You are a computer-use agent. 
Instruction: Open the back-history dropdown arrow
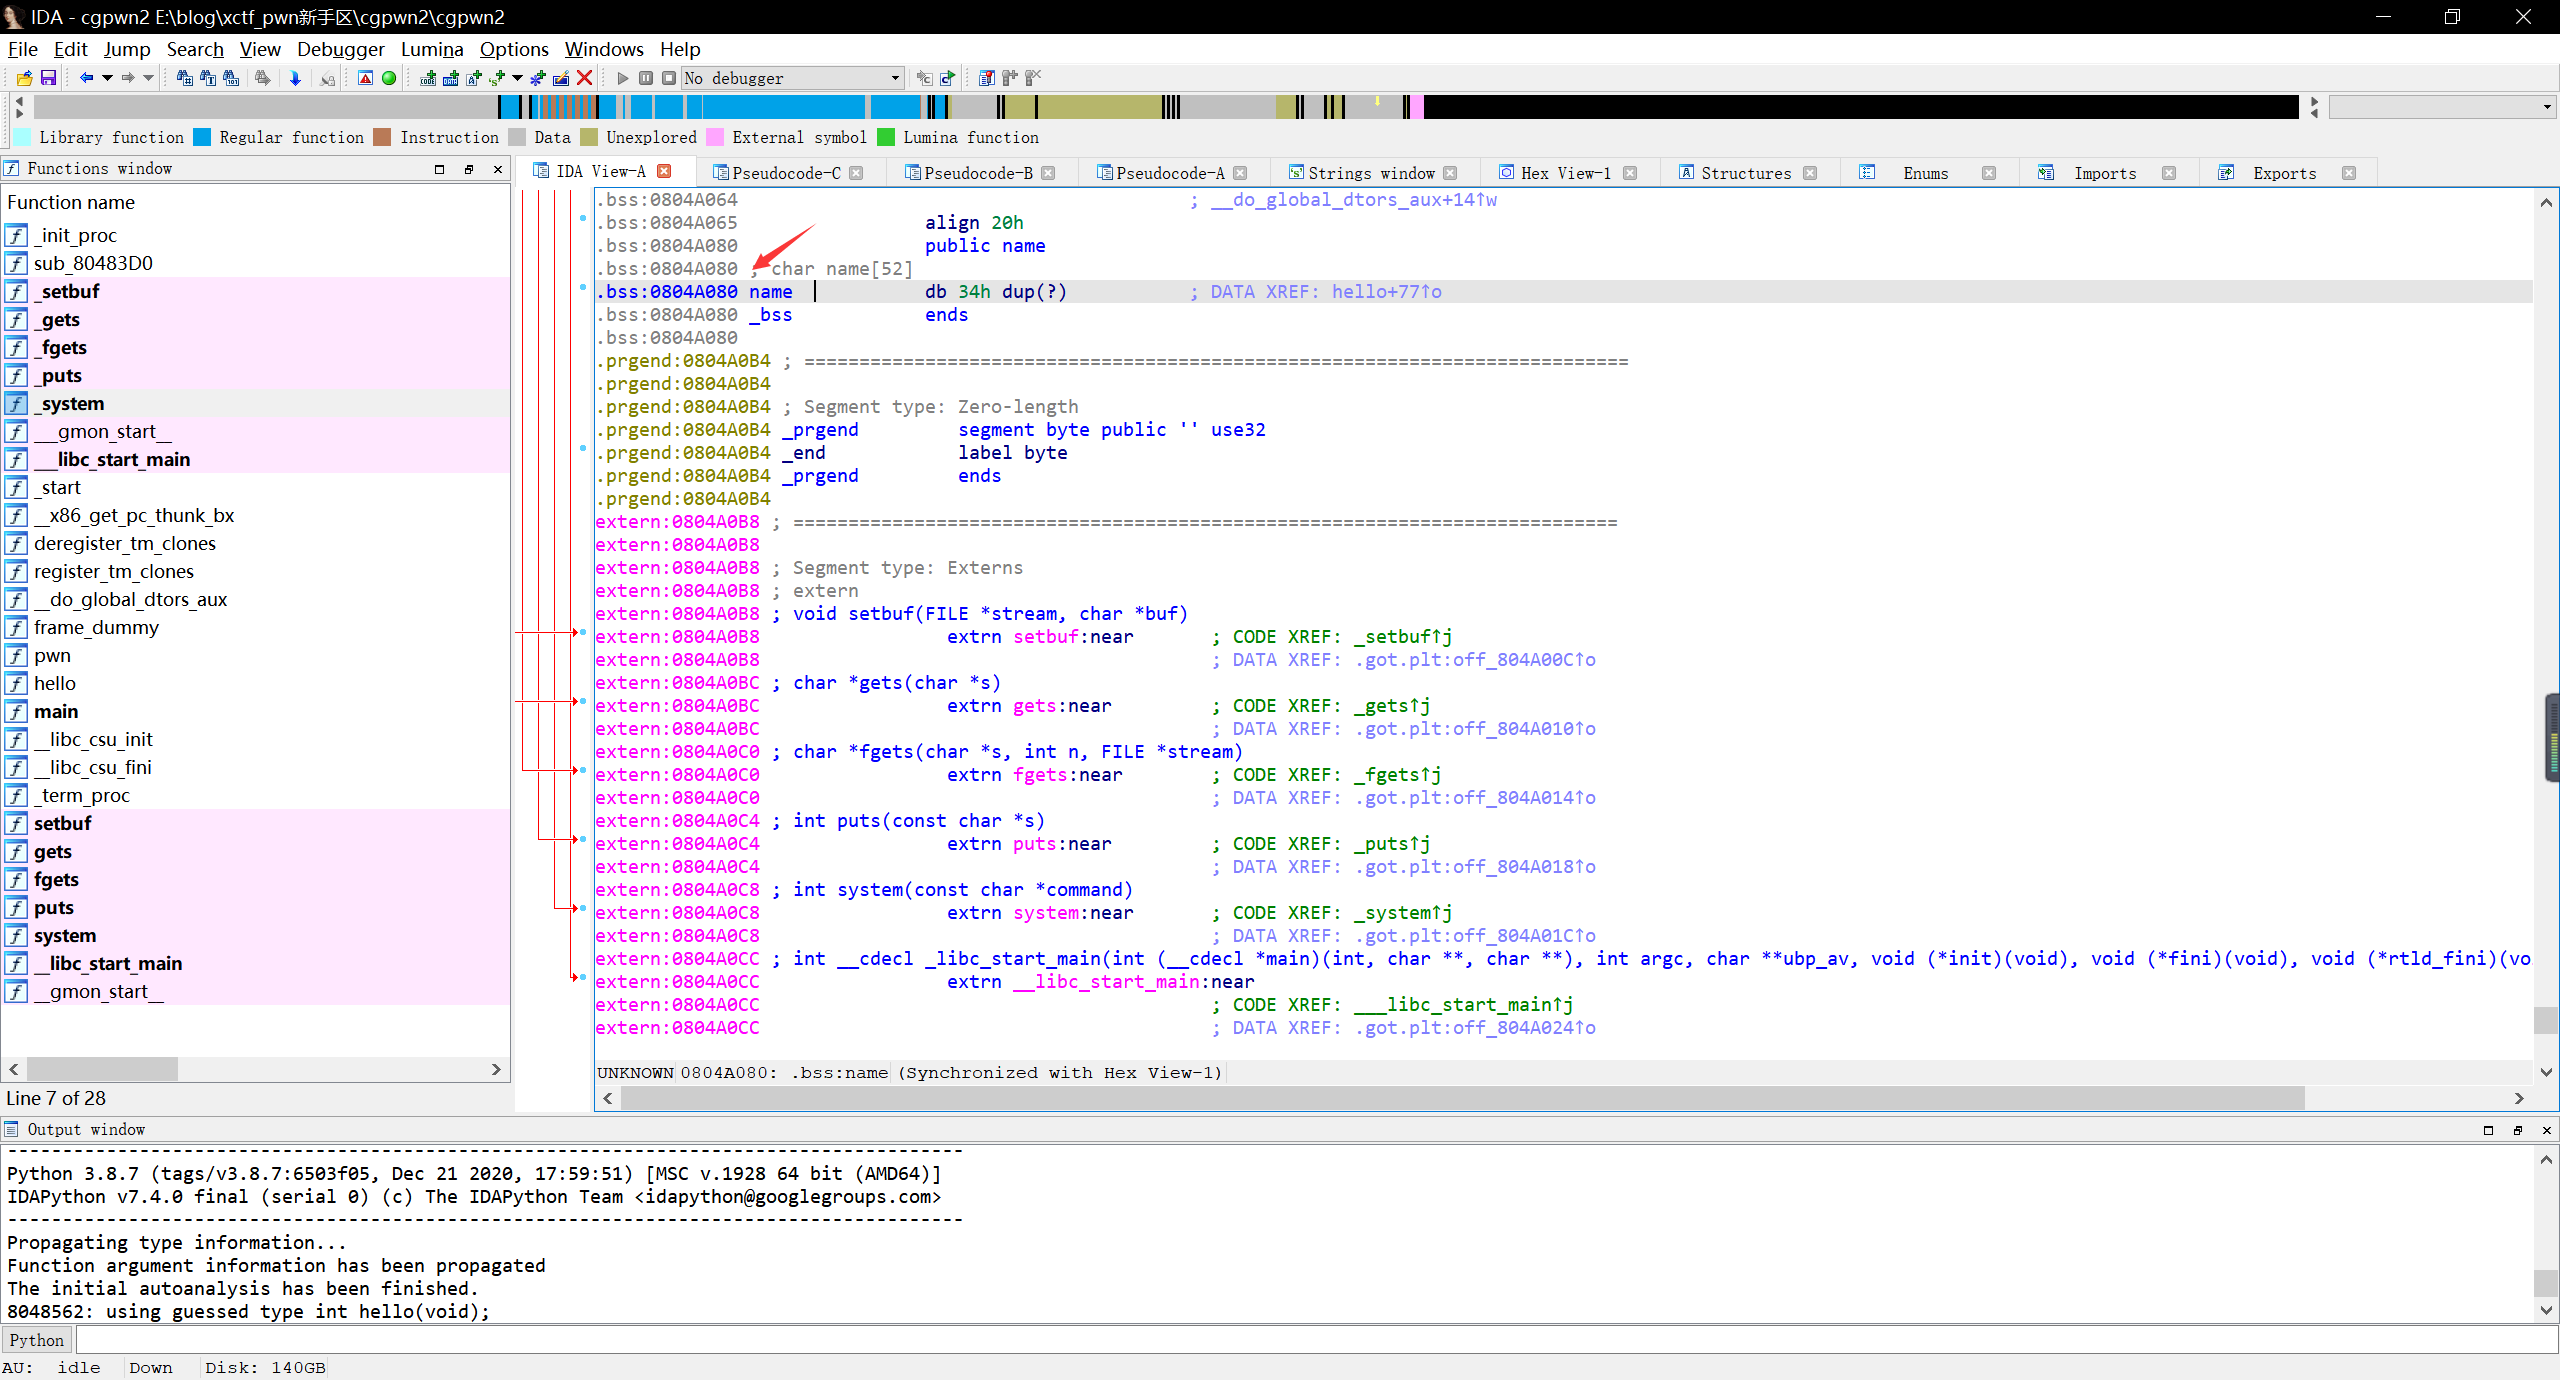(x=106, y=78)
